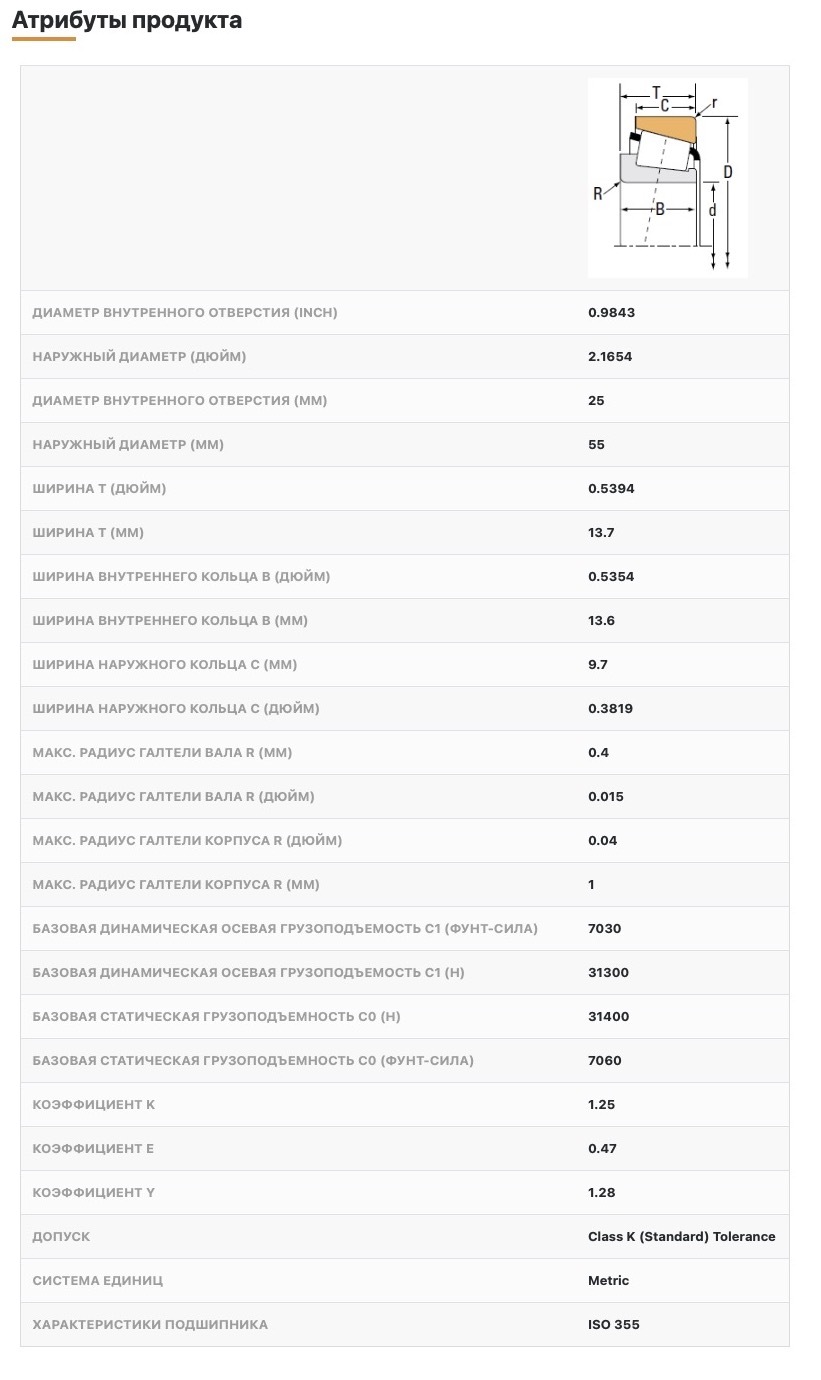
Task: Click the inner bore diameter value 0.9843
Action: click(x=611, y=313)
